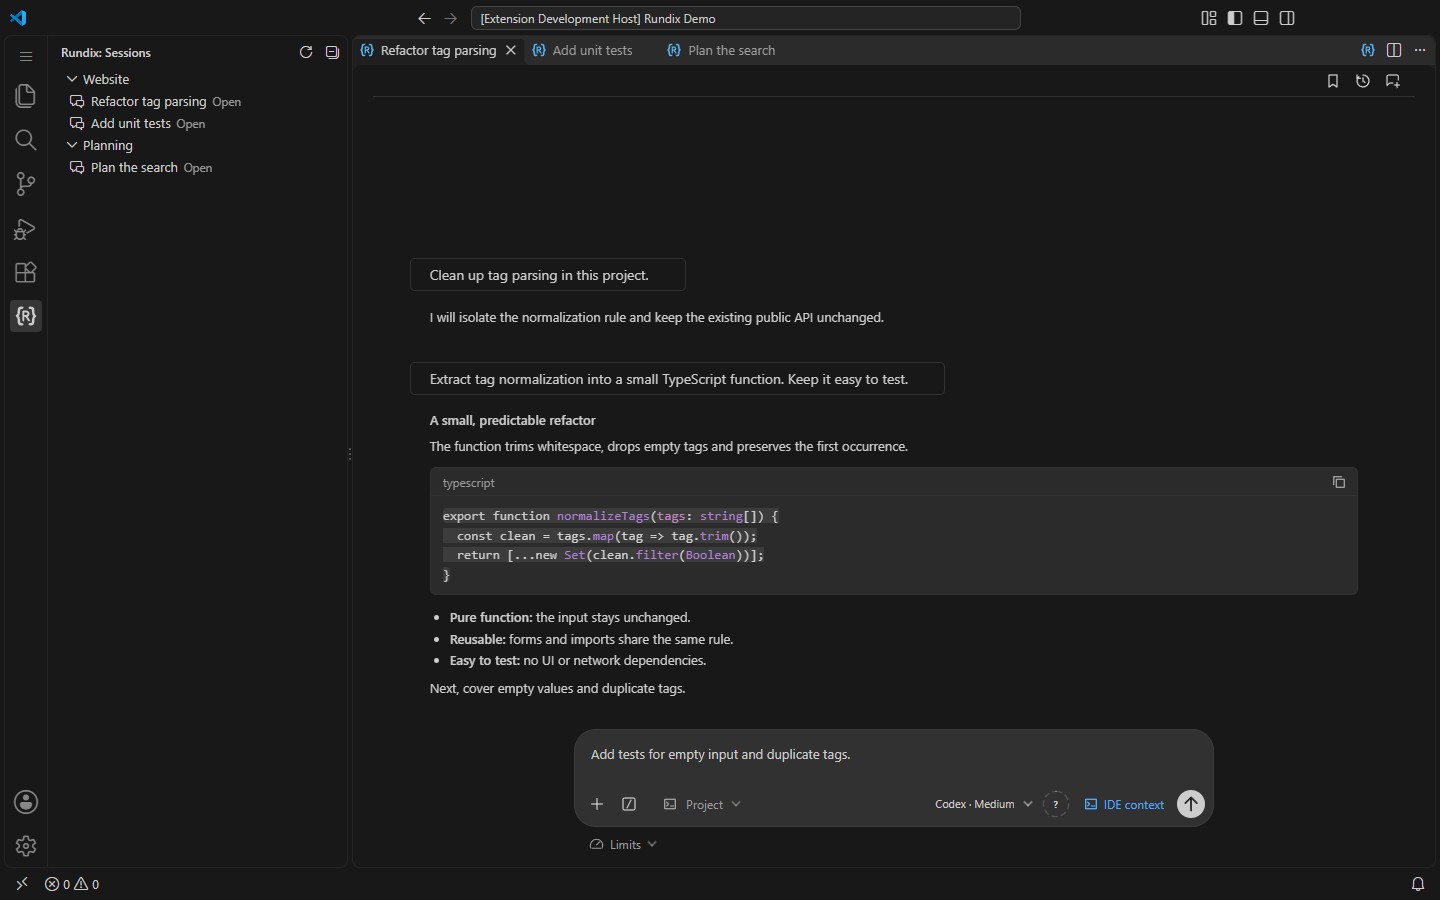Open Plan the search session in sidebar
The image size is (1440, 900).
pyautogui.click(x=198, y=167)
